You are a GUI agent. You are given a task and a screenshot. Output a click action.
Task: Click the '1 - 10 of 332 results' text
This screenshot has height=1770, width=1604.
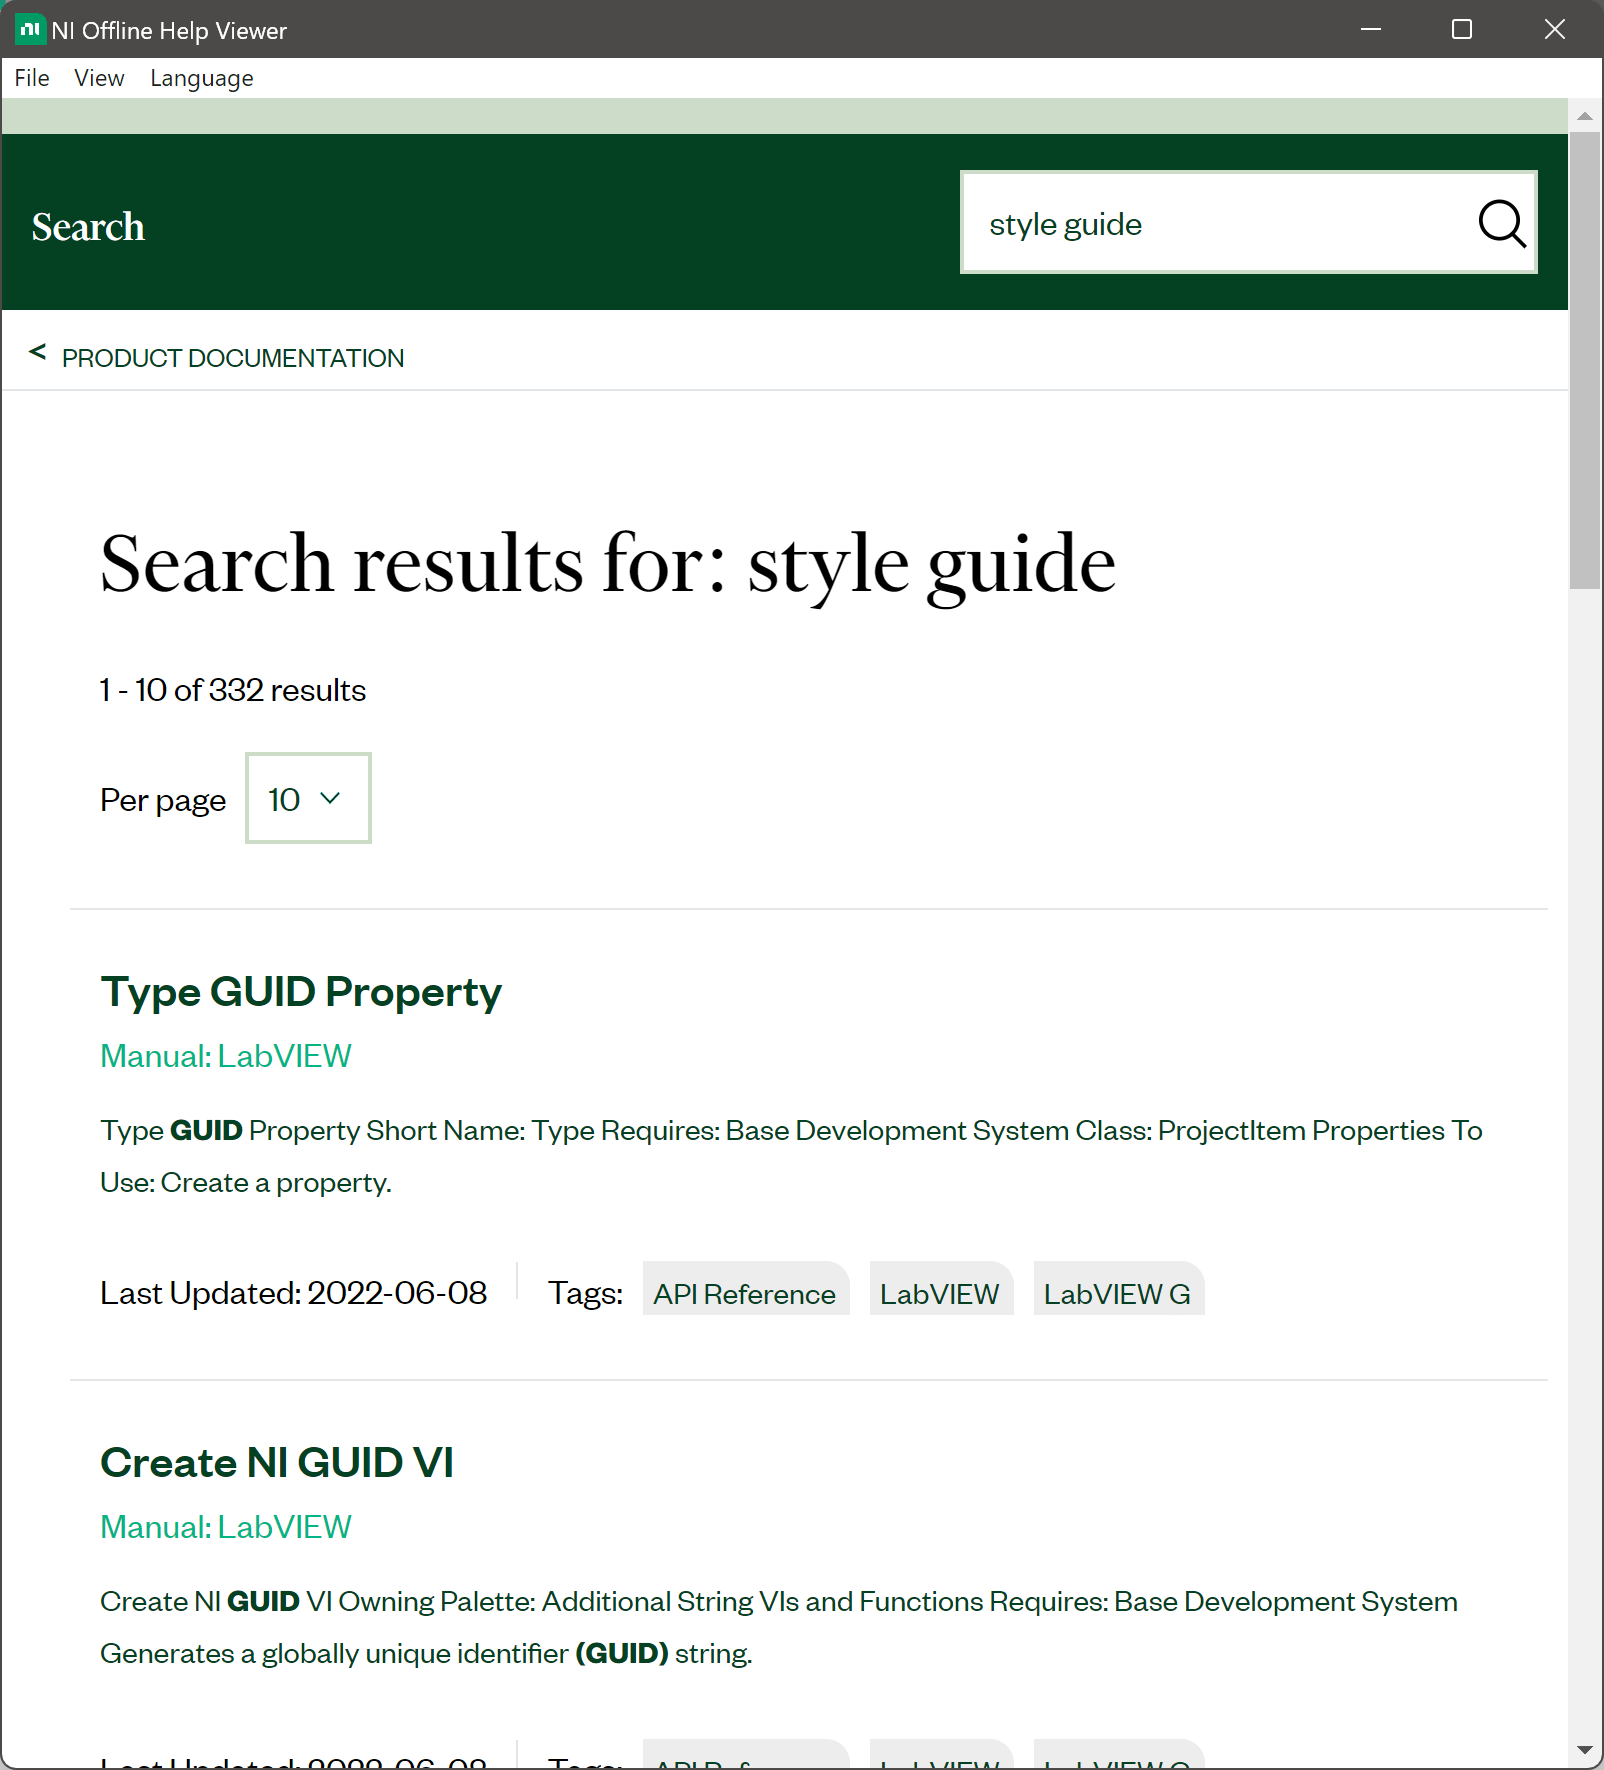pyautogui.click(x=233, y=690)
